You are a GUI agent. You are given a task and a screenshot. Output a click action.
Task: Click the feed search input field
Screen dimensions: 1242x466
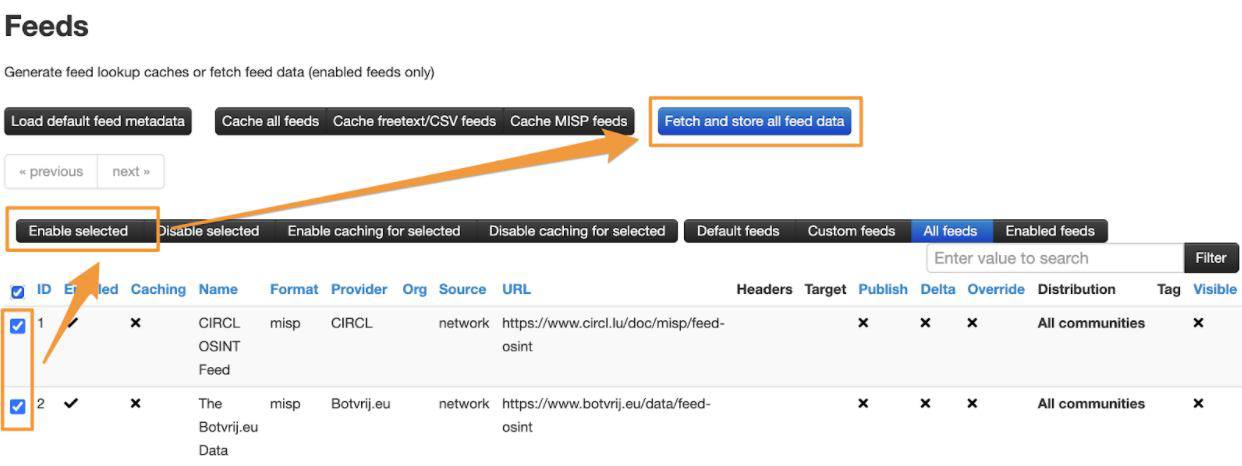click(1054, 258)
